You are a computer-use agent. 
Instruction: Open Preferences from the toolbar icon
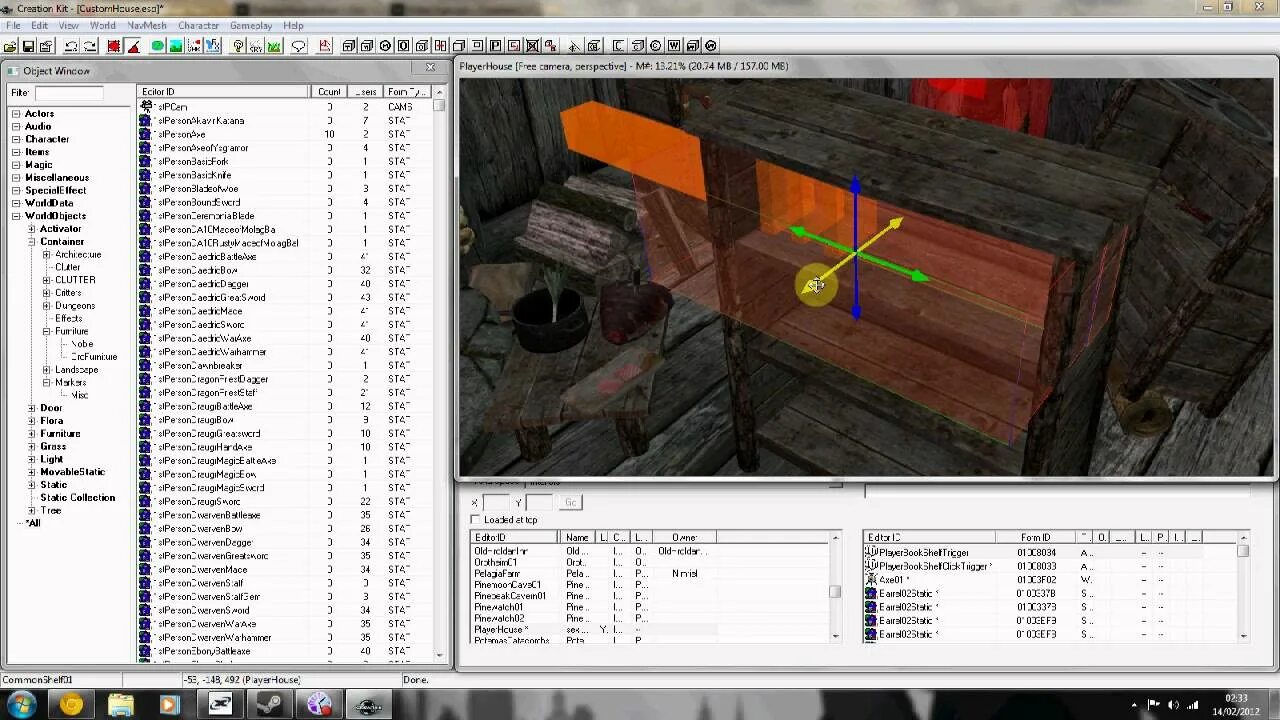click(45, 46)
